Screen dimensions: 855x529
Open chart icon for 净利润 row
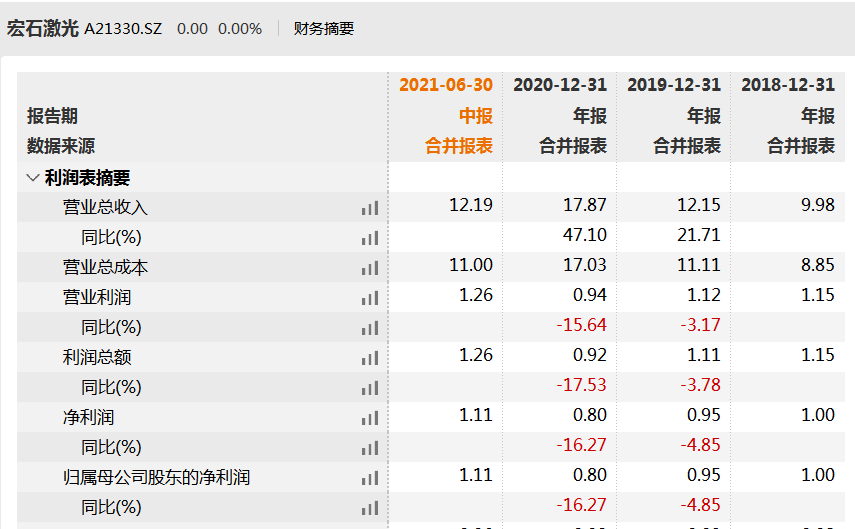point(370,418)
